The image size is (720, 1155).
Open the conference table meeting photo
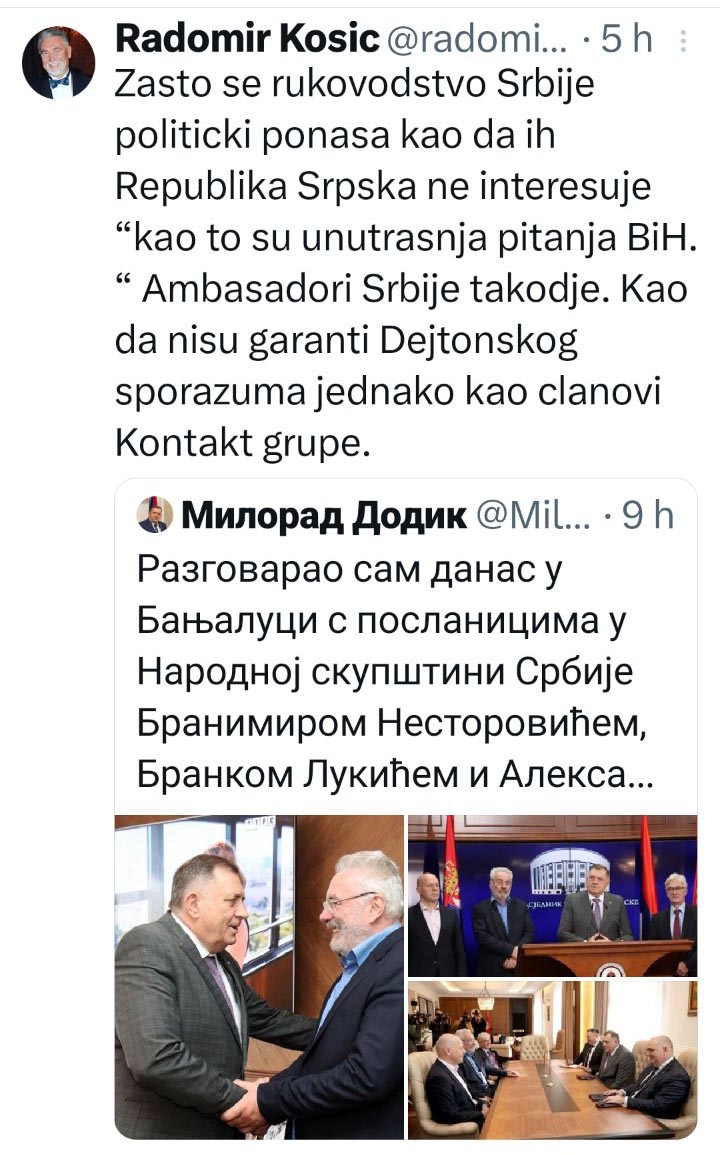coord(553,1060)
